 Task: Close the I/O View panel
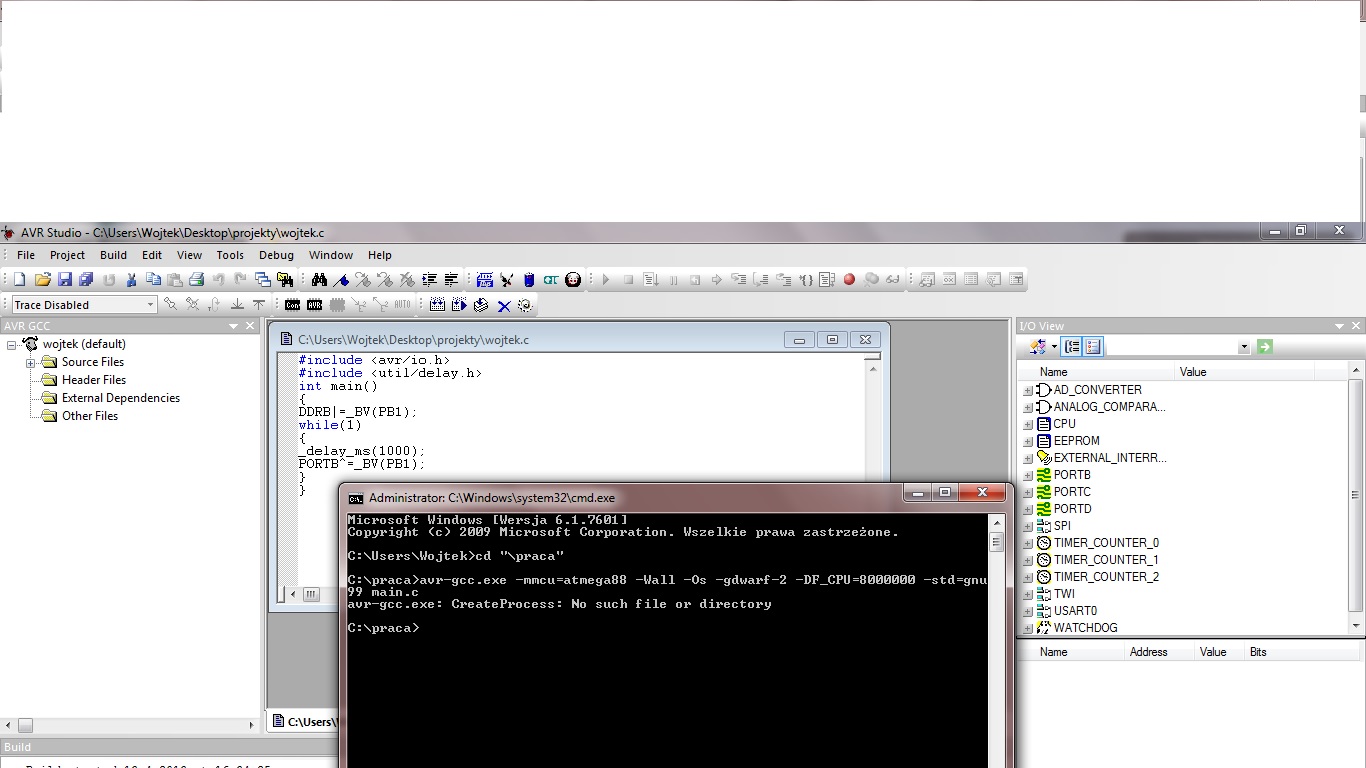(1357, 327)
